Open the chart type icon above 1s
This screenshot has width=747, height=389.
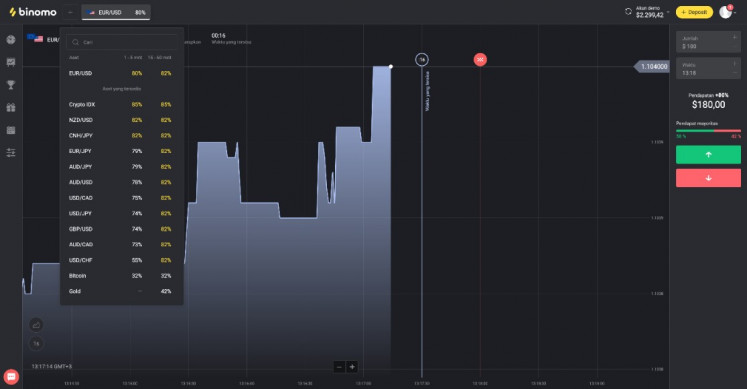(36, 325)
